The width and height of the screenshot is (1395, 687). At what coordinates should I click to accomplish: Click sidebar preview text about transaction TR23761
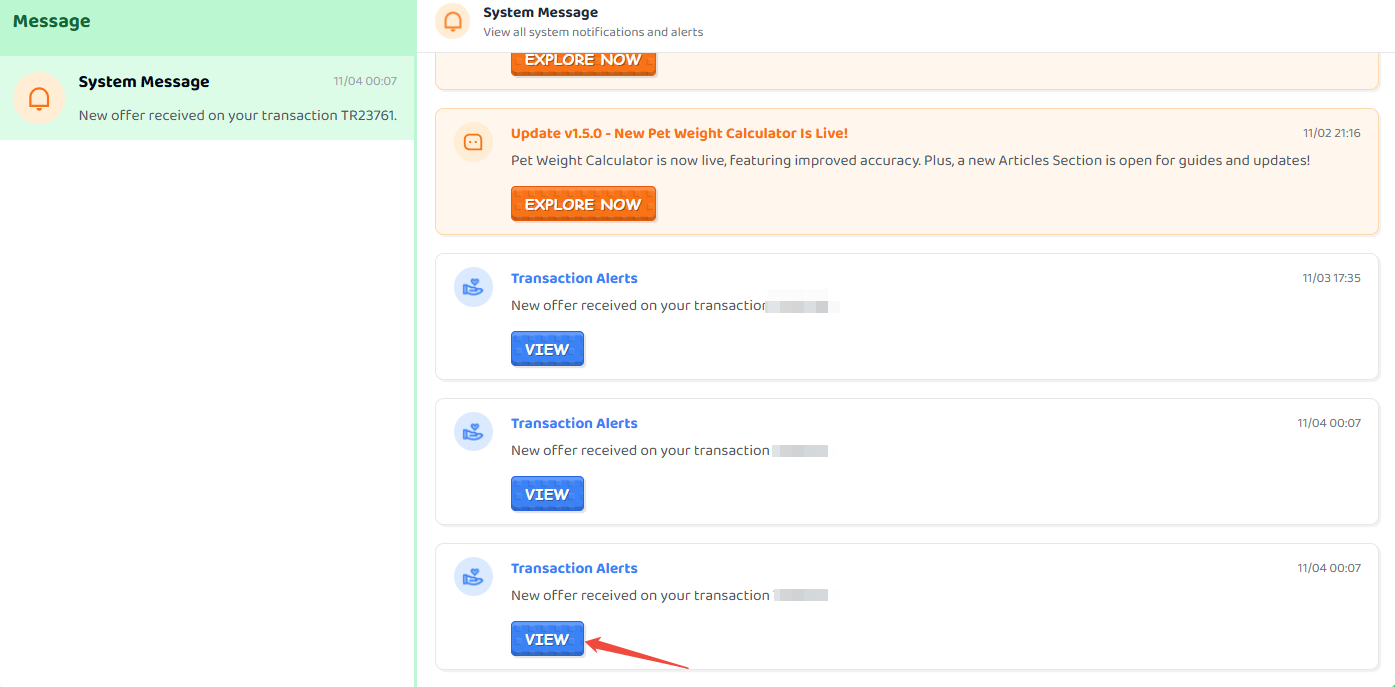[238, 115]
